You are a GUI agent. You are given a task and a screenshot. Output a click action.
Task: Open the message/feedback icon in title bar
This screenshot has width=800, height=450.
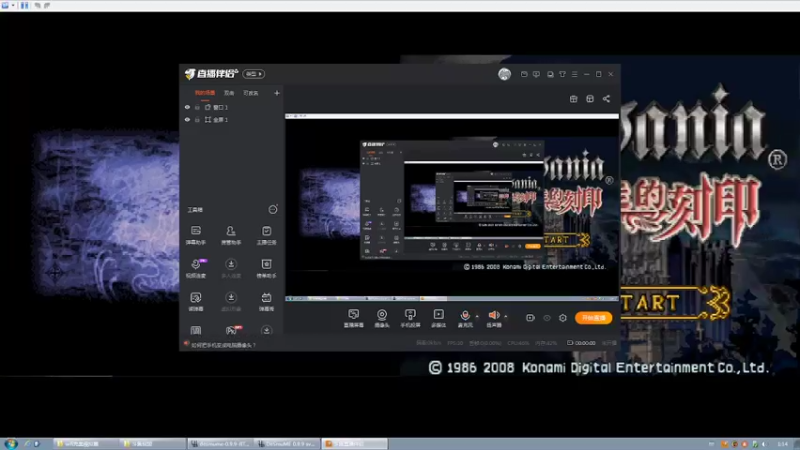pyautogui.click(x=536, y=74)
